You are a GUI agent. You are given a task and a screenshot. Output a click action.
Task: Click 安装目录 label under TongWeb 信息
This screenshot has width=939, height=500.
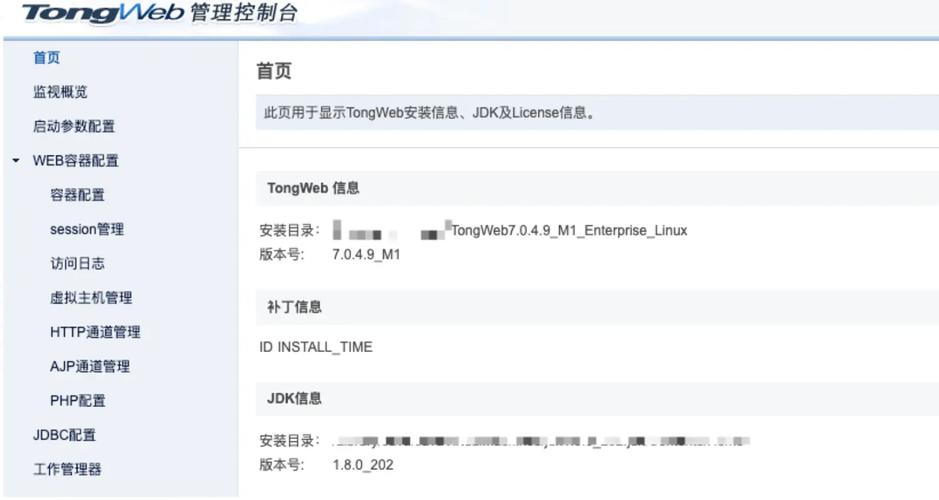[289, 231]
